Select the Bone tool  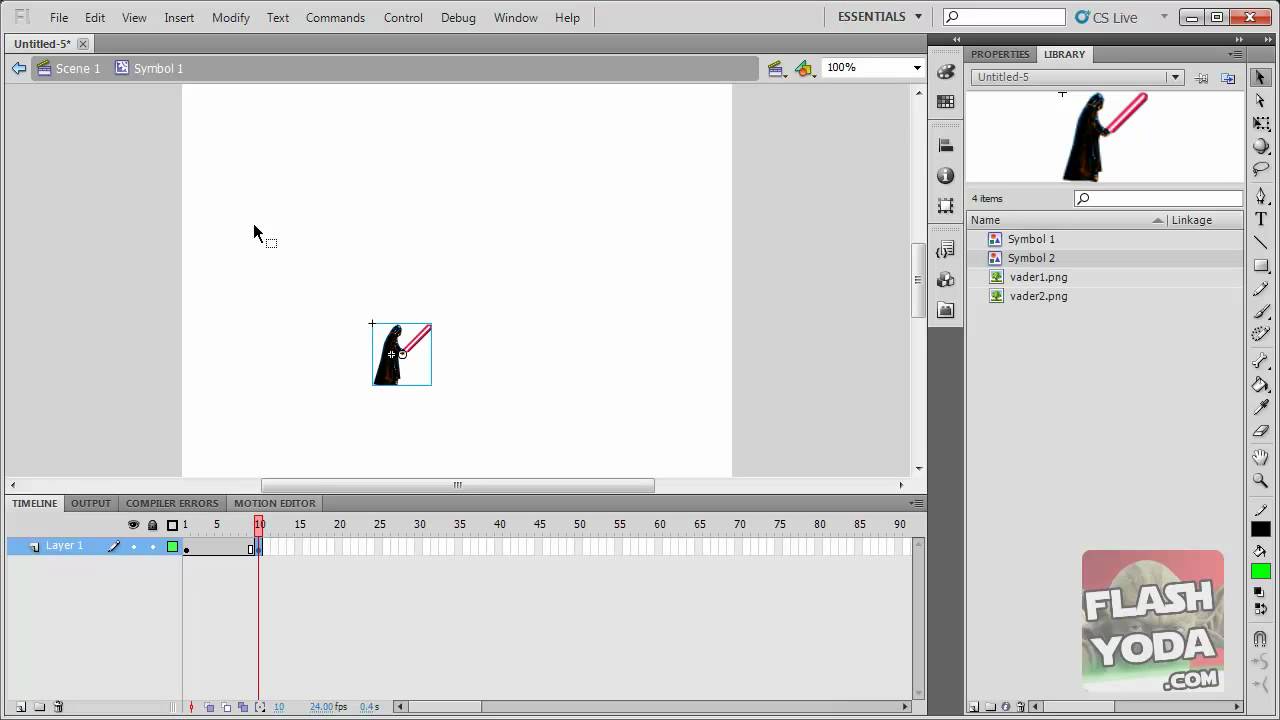pos(1261,362)
